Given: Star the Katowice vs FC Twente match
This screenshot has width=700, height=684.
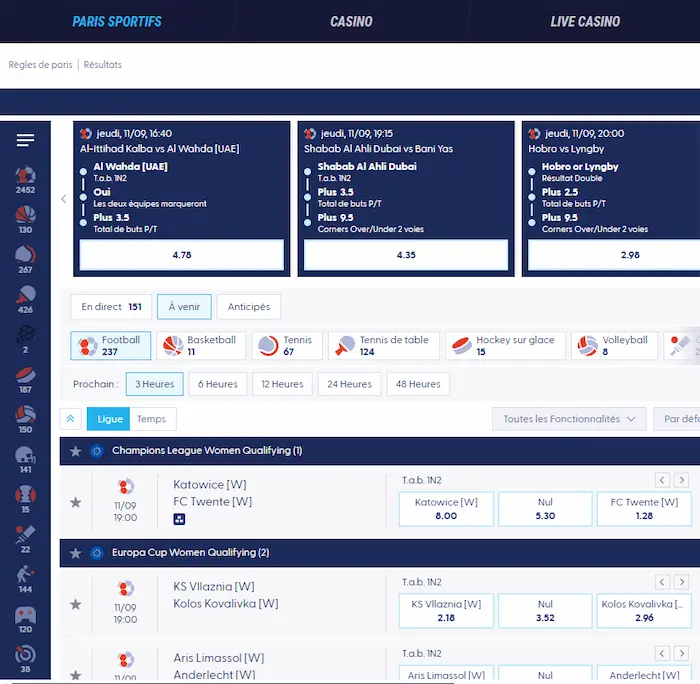Looking at the screenshot, I should (x=75, y=502).
